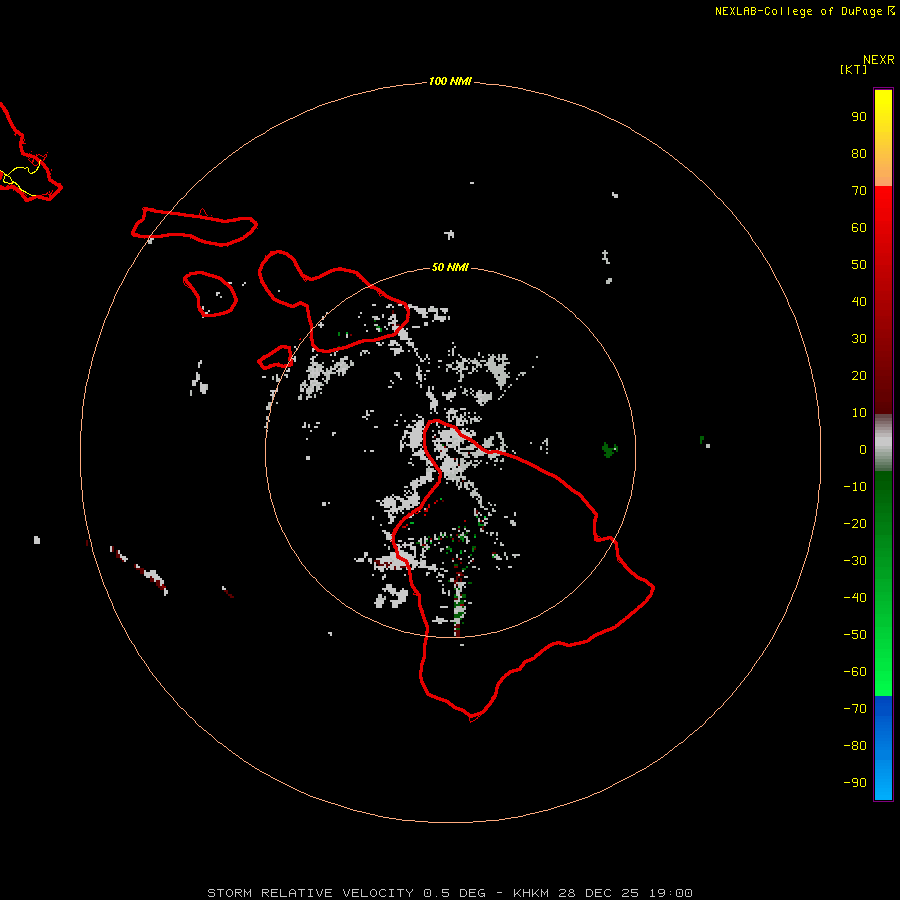The height and width of the screenshot is (900, 900).
Task: Click the blue segment of the color bar
Action: tap(883, 748)
